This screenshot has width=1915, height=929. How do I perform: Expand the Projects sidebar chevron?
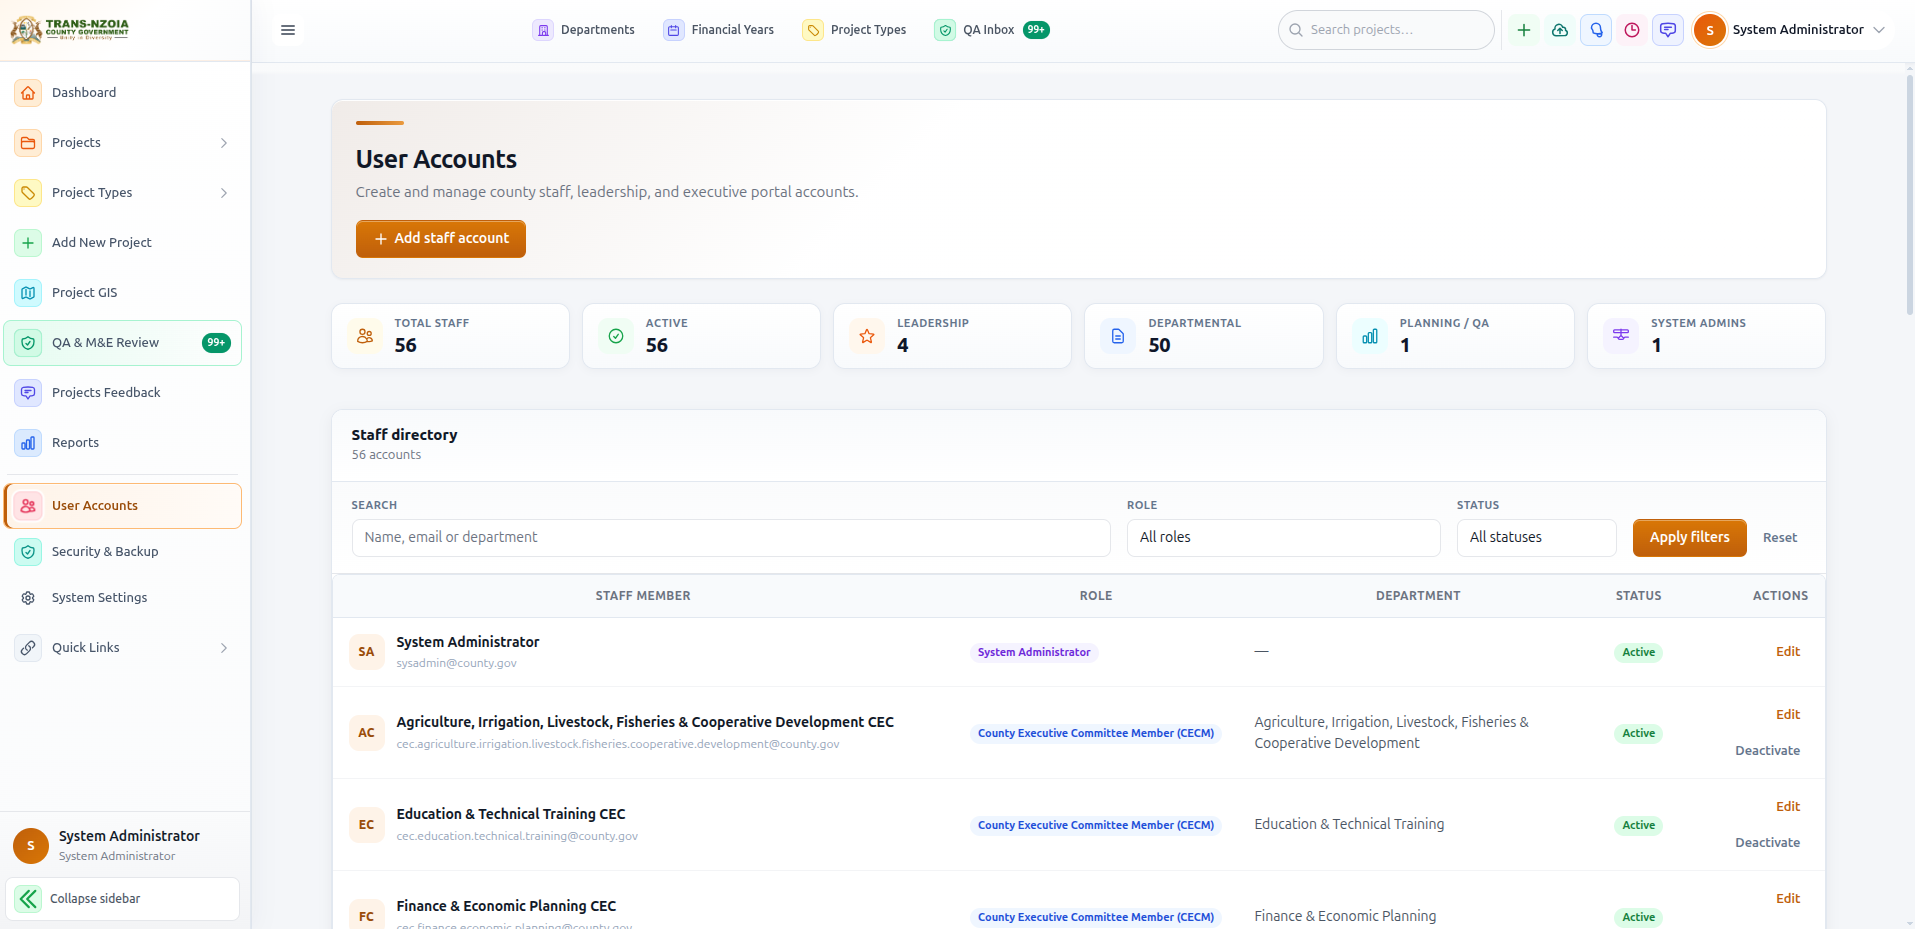pos(224,143)
